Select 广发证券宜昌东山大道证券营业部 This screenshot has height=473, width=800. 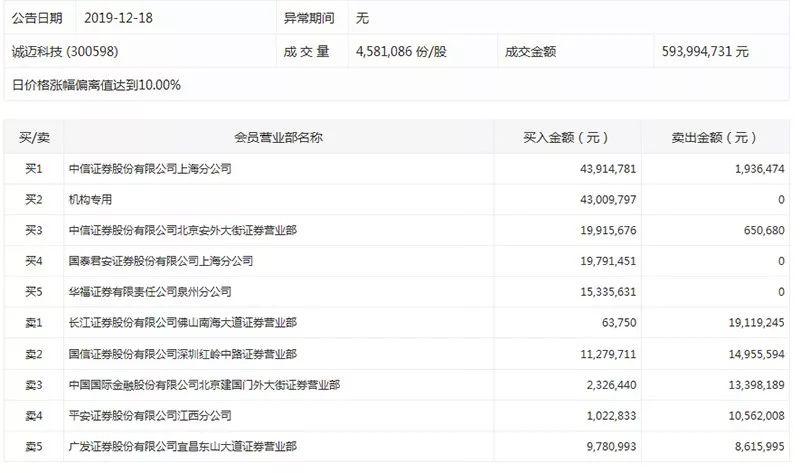[x=183, y=446]
